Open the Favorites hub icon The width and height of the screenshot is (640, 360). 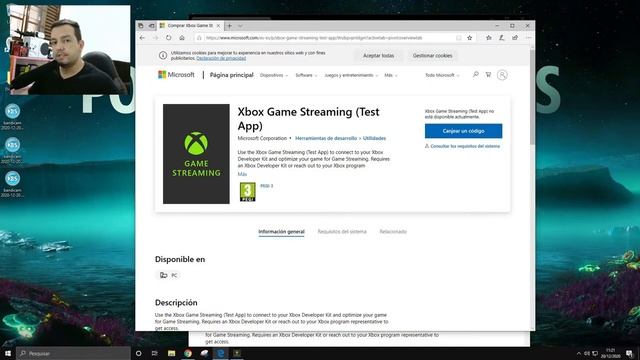pos(489,38)
